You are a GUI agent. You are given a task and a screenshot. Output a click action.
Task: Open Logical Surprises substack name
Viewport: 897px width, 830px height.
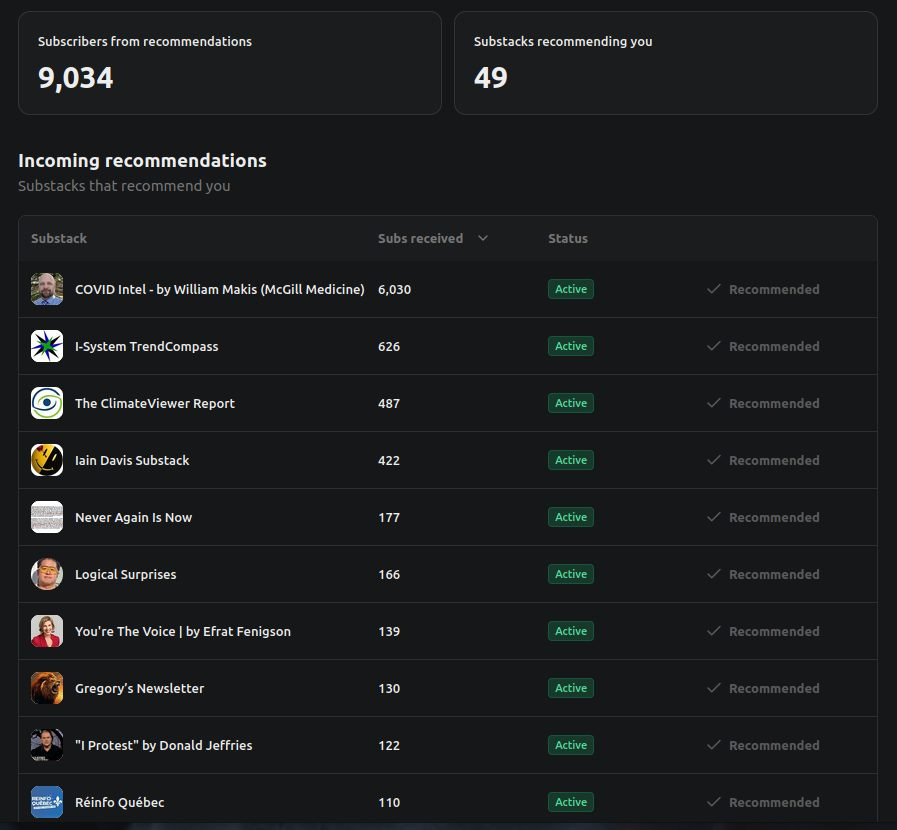pos(125,574)
